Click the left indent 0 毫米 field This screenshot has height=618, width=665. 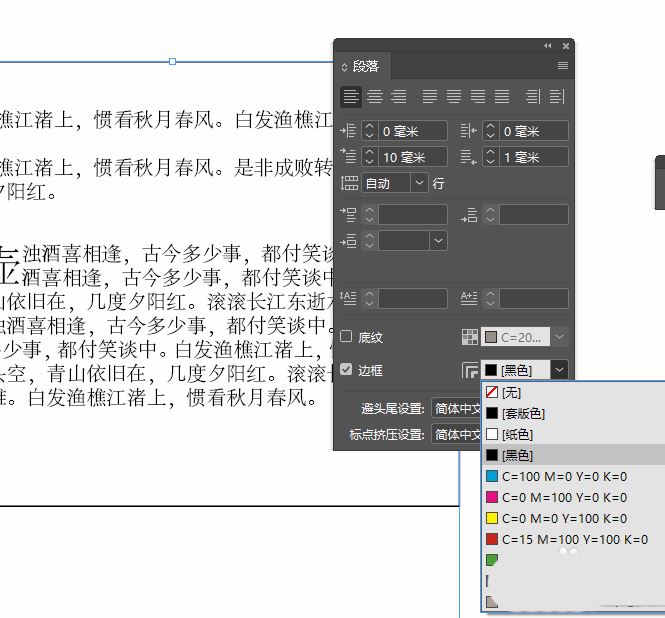[412, 131]
